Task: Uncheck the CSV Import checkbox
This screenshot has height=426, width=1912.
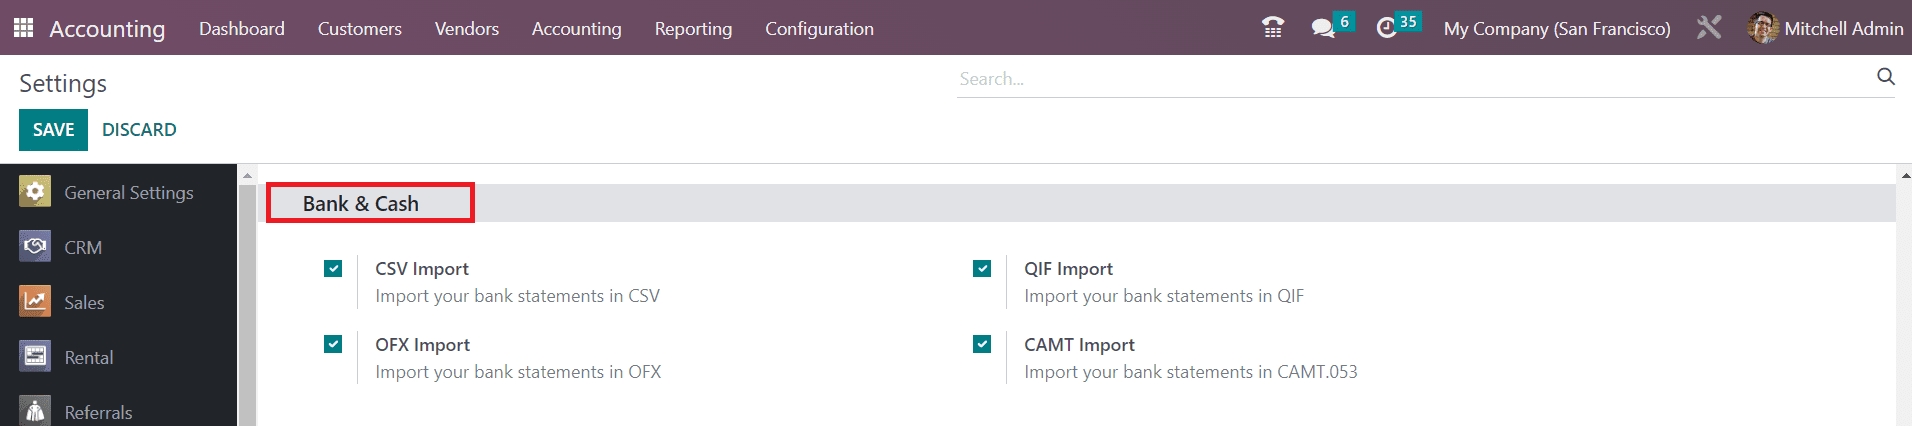Action: tap(333, 268)
